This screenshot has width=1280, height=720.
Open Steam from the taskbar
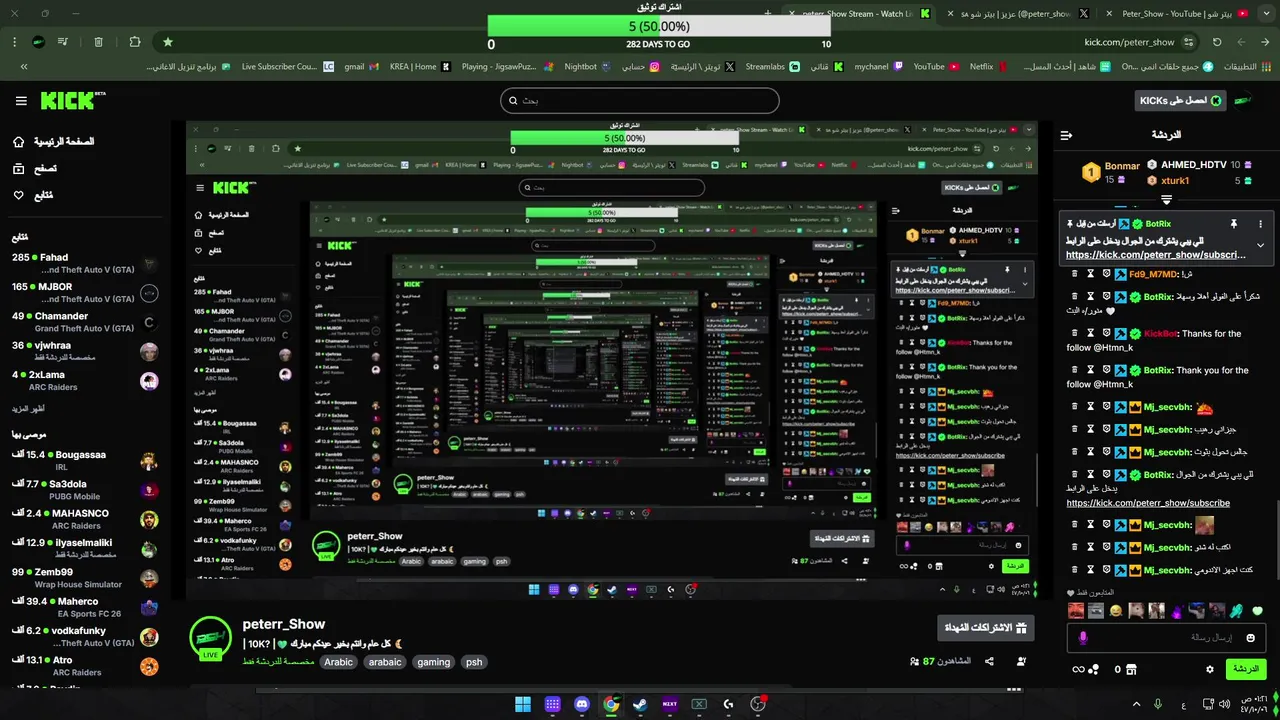click(x=640, y=704)
